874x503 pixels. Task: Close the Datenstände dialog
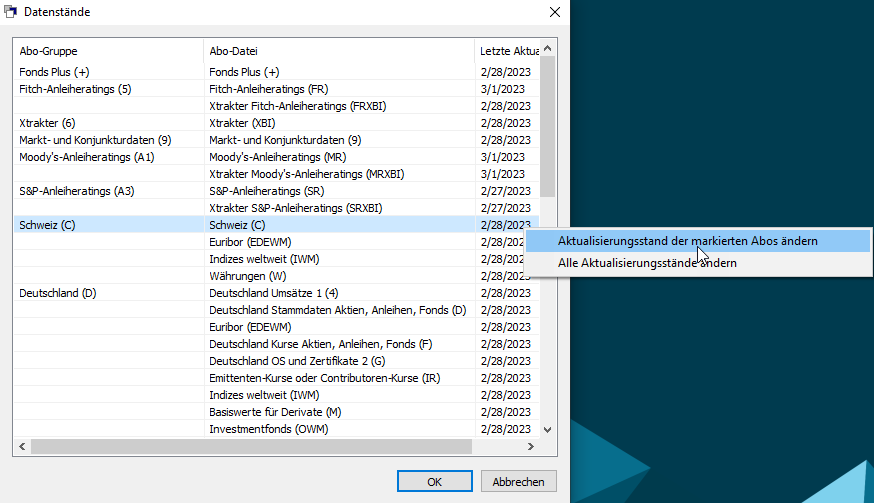[555, 12]
